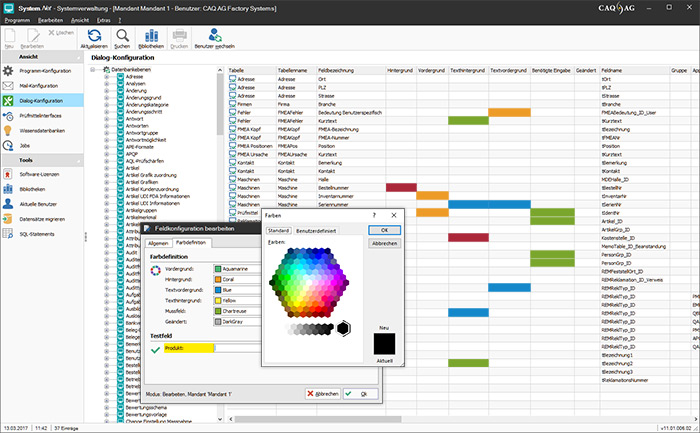
Task: Select Wissensdatenbanken in the sidebar
Action: pos(43,130)
